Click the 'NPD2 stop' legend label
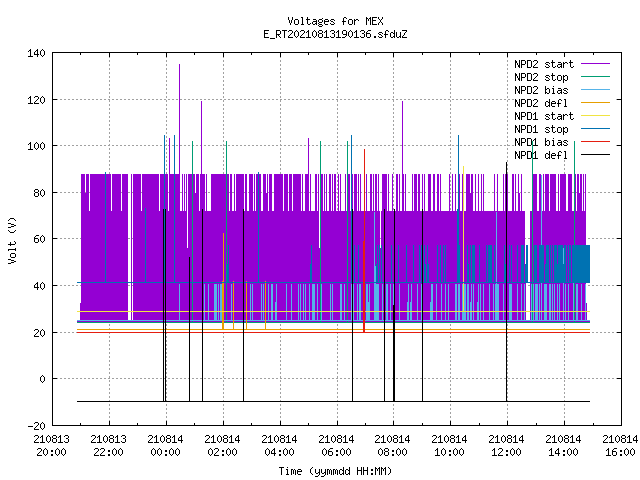 coord(541,77)
